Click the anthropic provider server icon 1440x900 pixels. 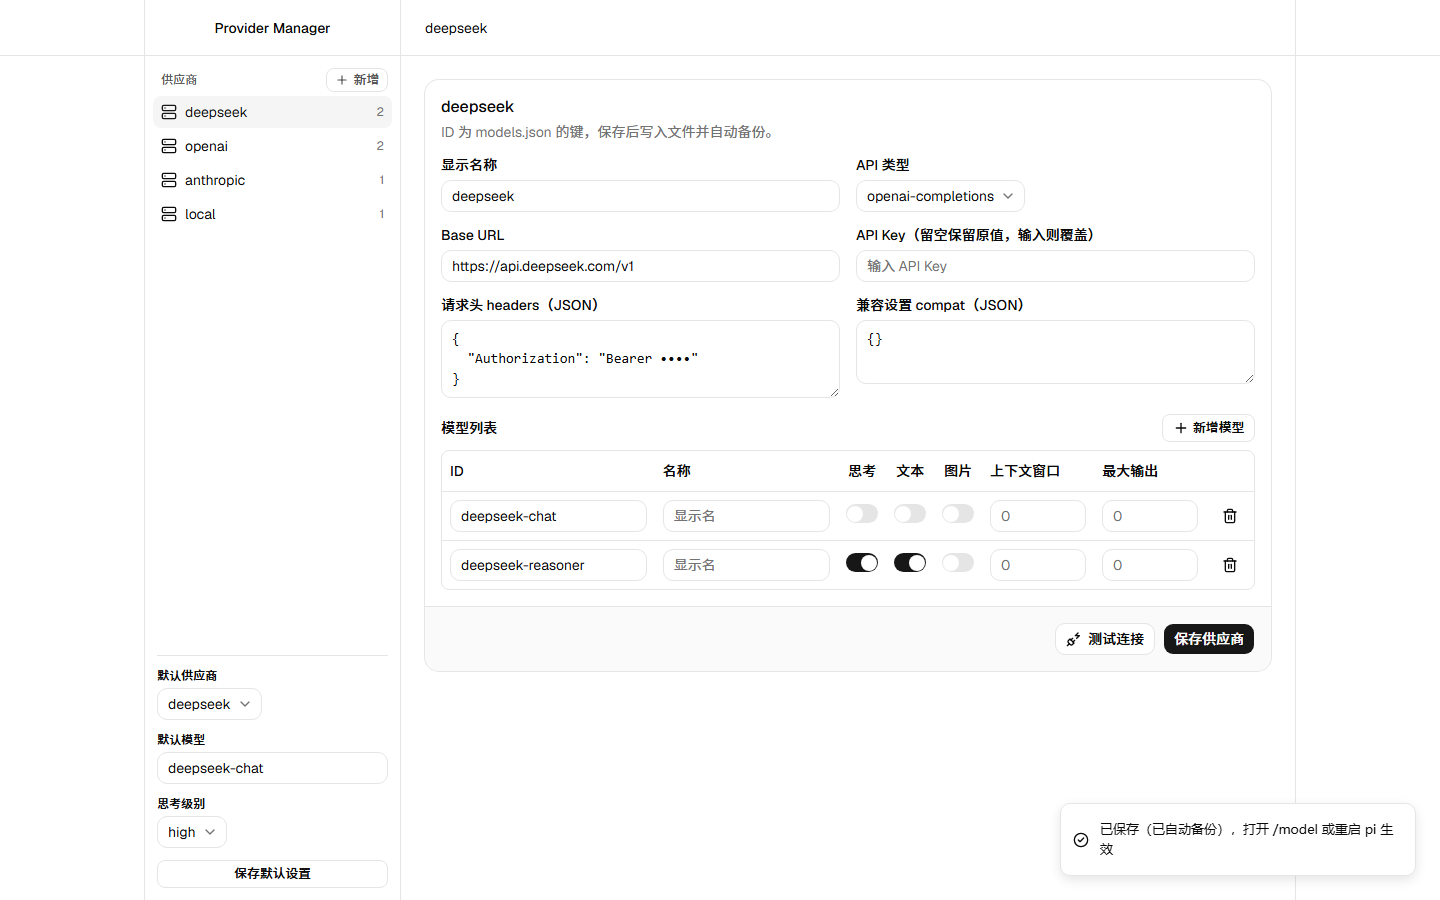[x=169, y=180]
